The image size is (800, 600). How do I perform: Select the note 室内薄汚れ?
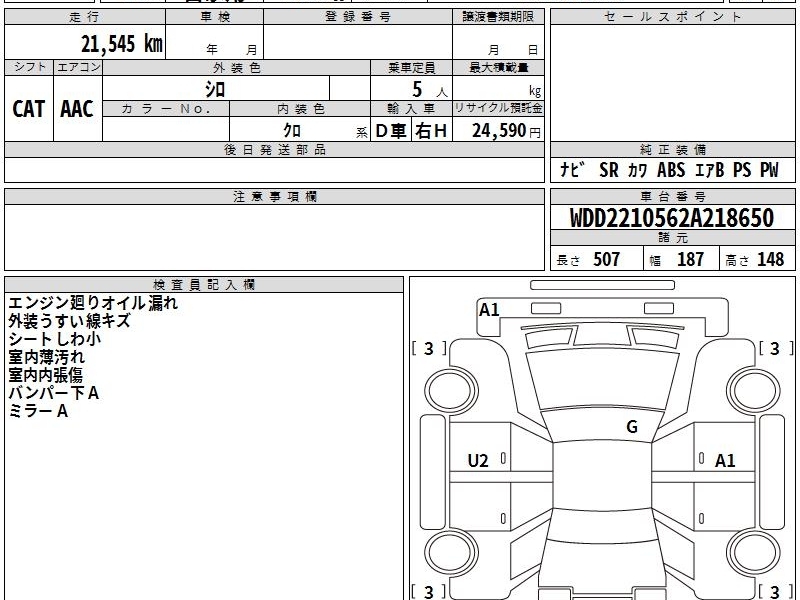point(46,357)
